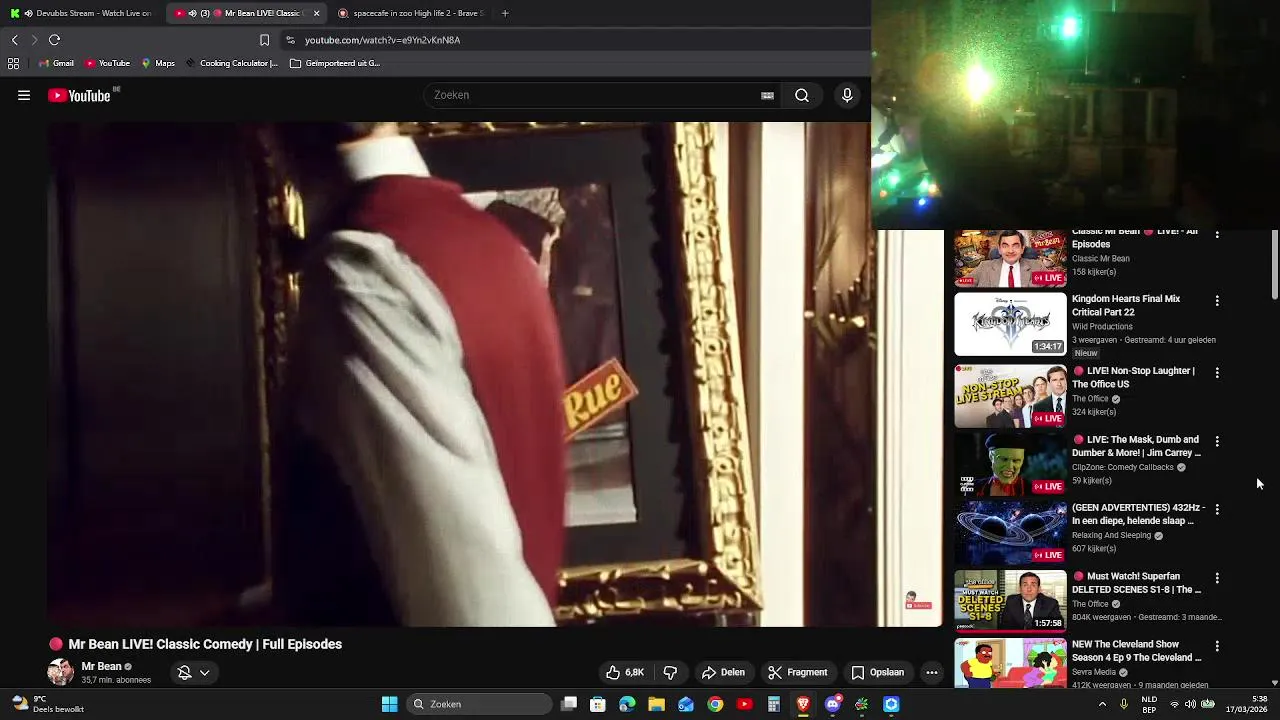Bookmark this page with the bookmark icon
The image size is (1280, 720).
(264, 40)
